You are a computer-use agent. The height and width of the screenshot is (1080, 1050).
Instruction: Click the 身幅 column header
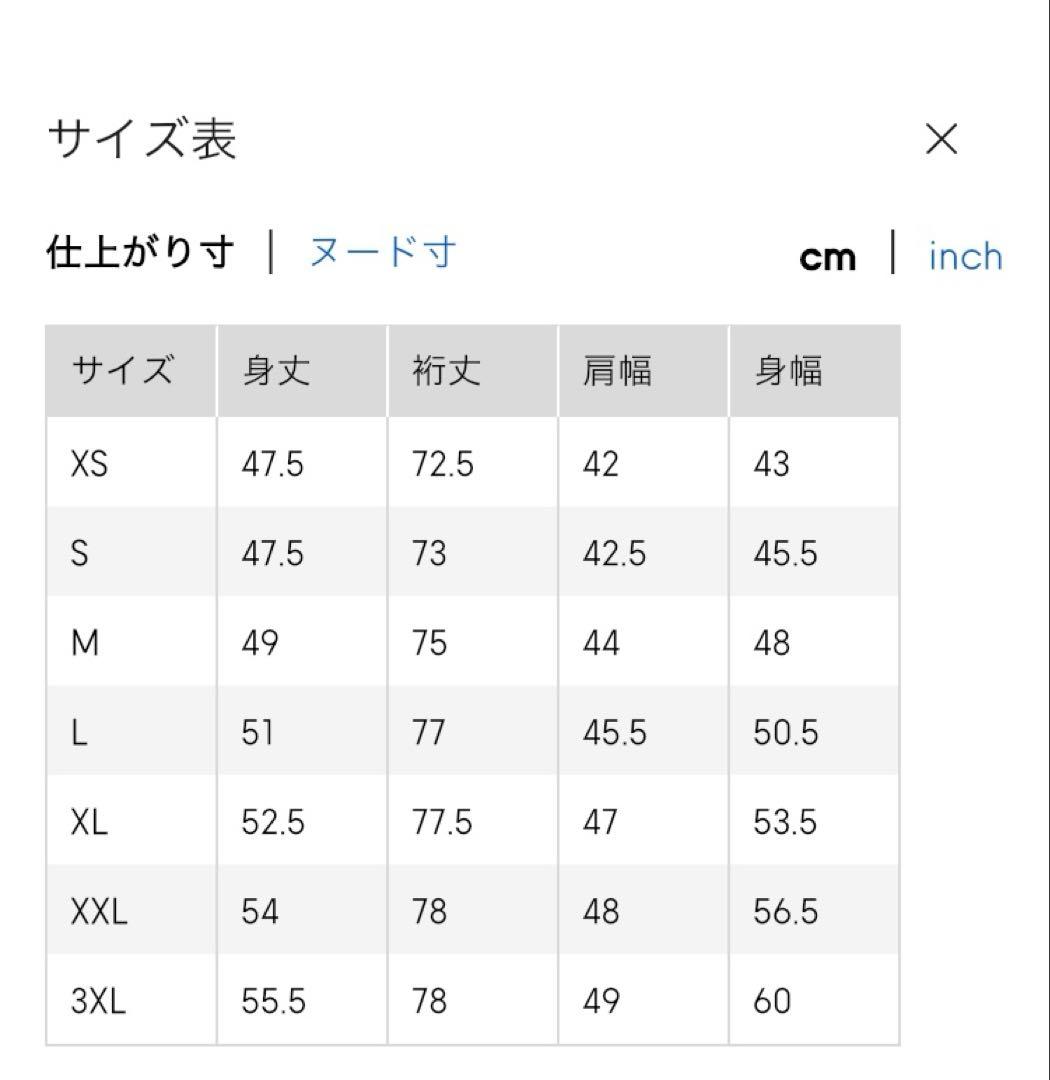(x=788, y=371)
